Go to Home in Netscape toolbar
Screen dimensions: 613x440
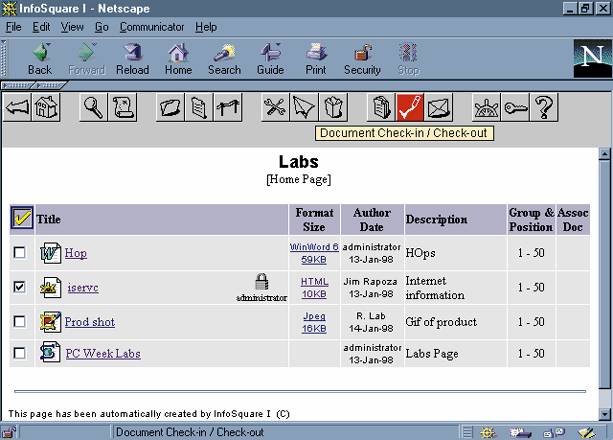(x=178, y=59)
